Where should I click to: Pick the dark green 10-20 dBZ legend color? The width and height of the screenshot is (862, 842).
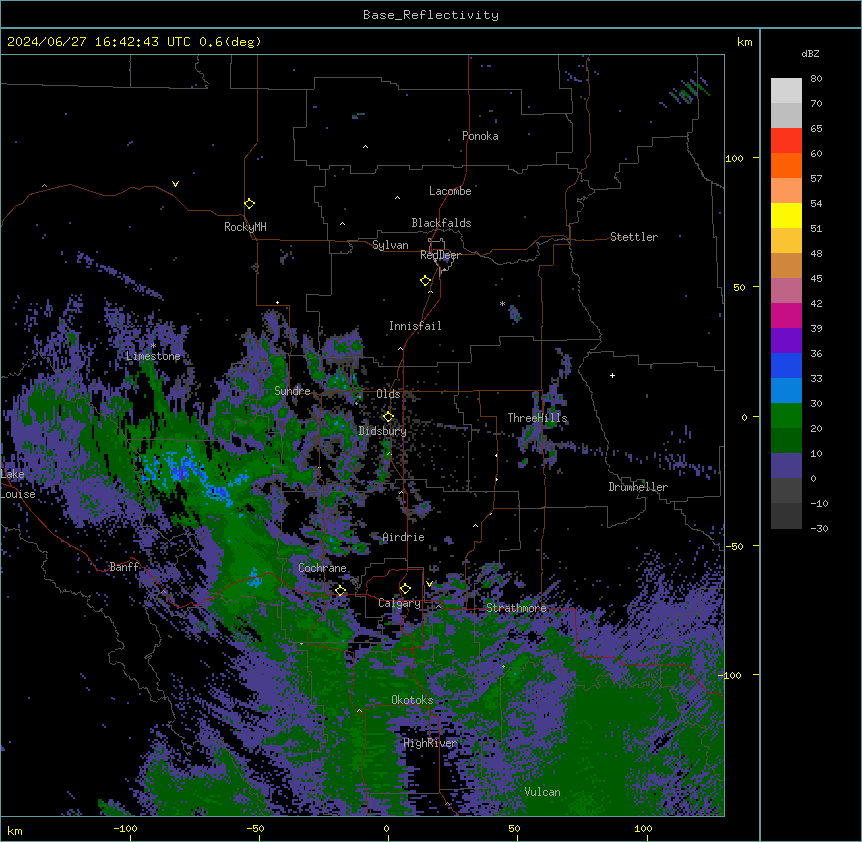click(786, 440)
